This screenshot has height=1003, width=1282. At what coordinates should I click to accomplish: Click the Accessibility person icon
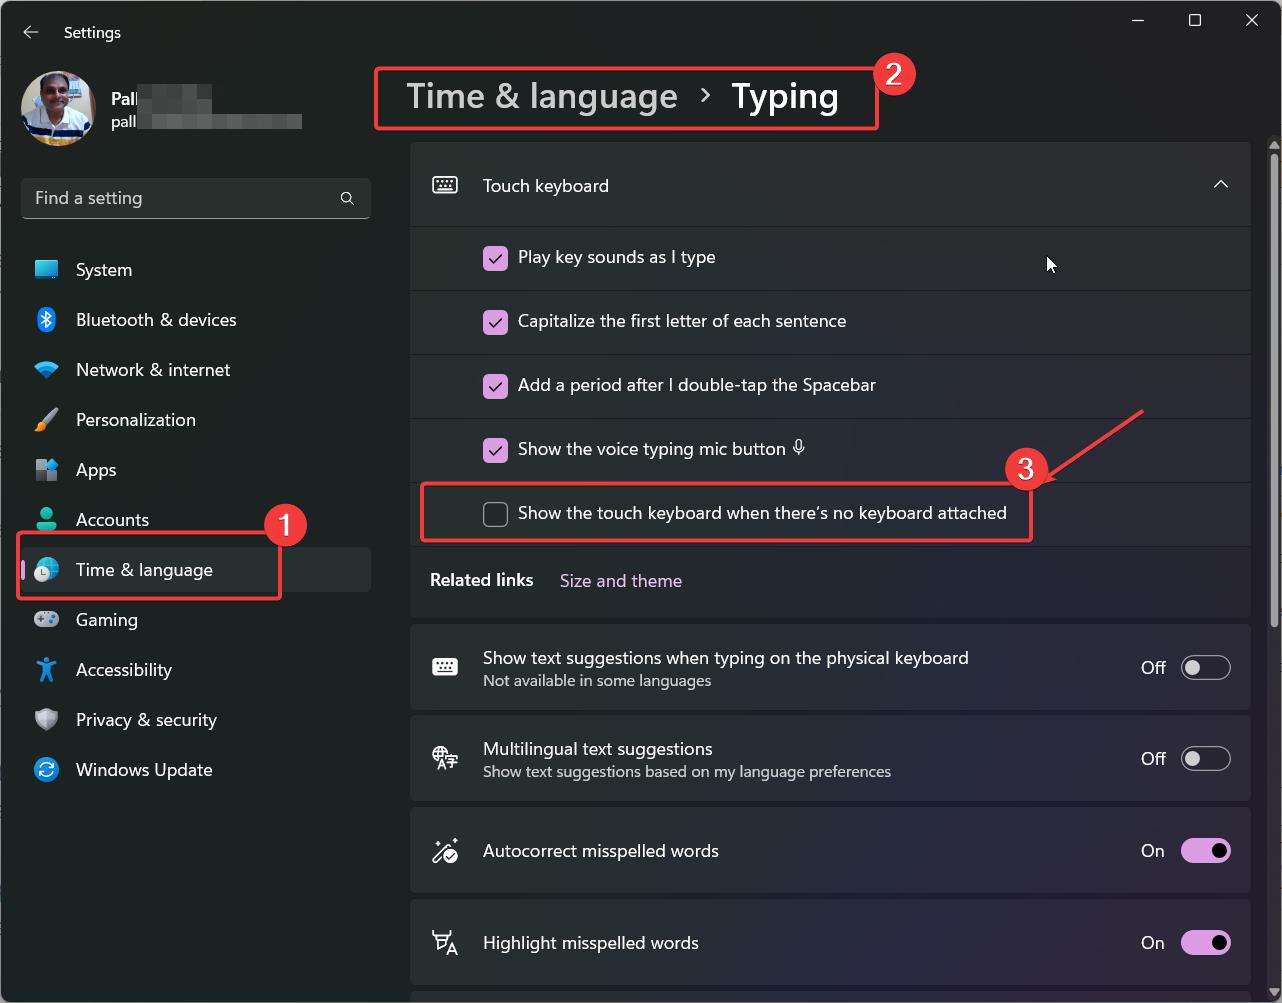coord(46,670)
